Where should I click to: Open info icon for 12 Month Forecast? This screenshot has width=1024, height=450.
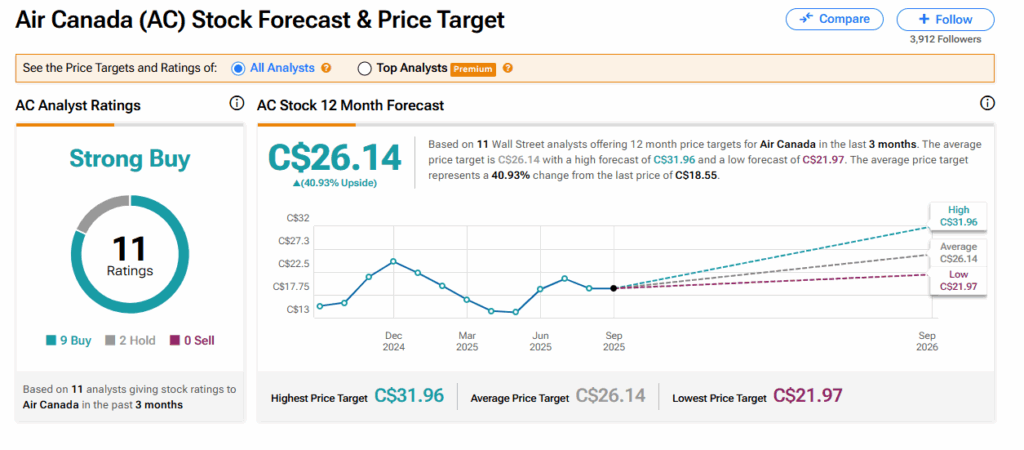click(x=988, y=103)
